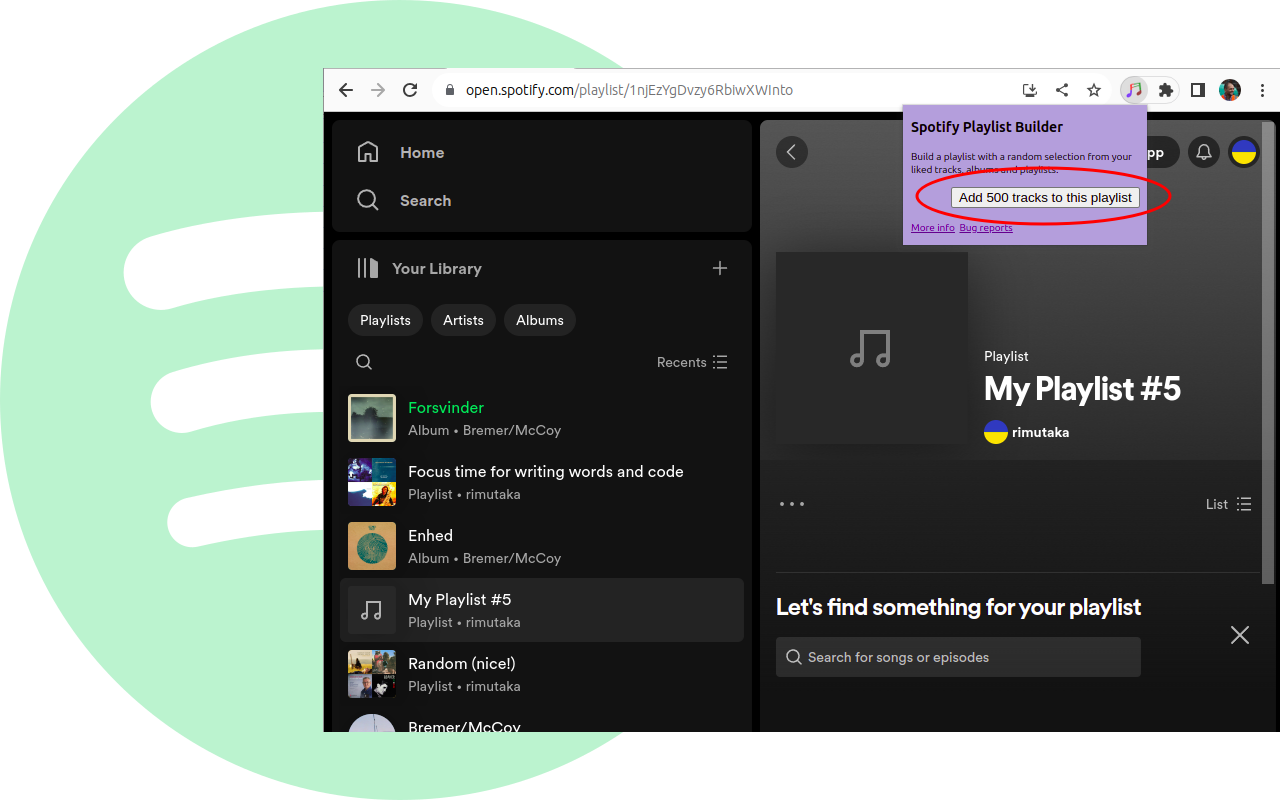Click Search for songs or episodes field

point(958,657)
